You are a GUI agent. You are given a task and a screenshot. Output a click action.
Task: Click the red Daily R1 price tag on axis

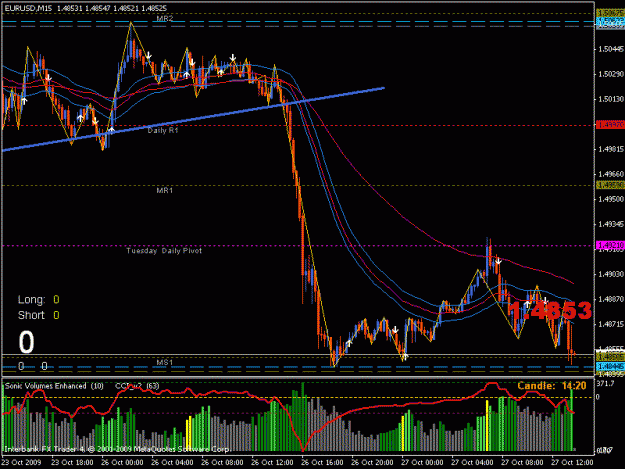point(610,125)
